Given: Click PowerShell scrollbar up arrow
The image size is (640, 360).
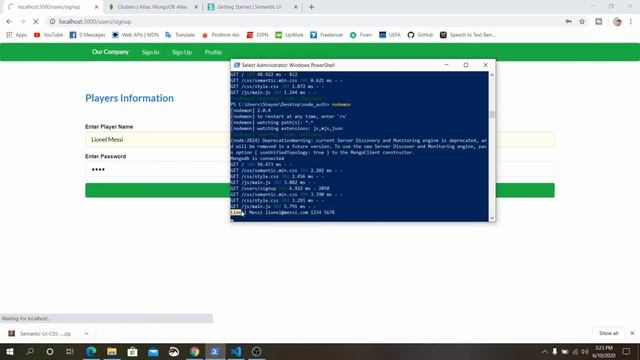Looking at the screenshot, I should 492,75.
